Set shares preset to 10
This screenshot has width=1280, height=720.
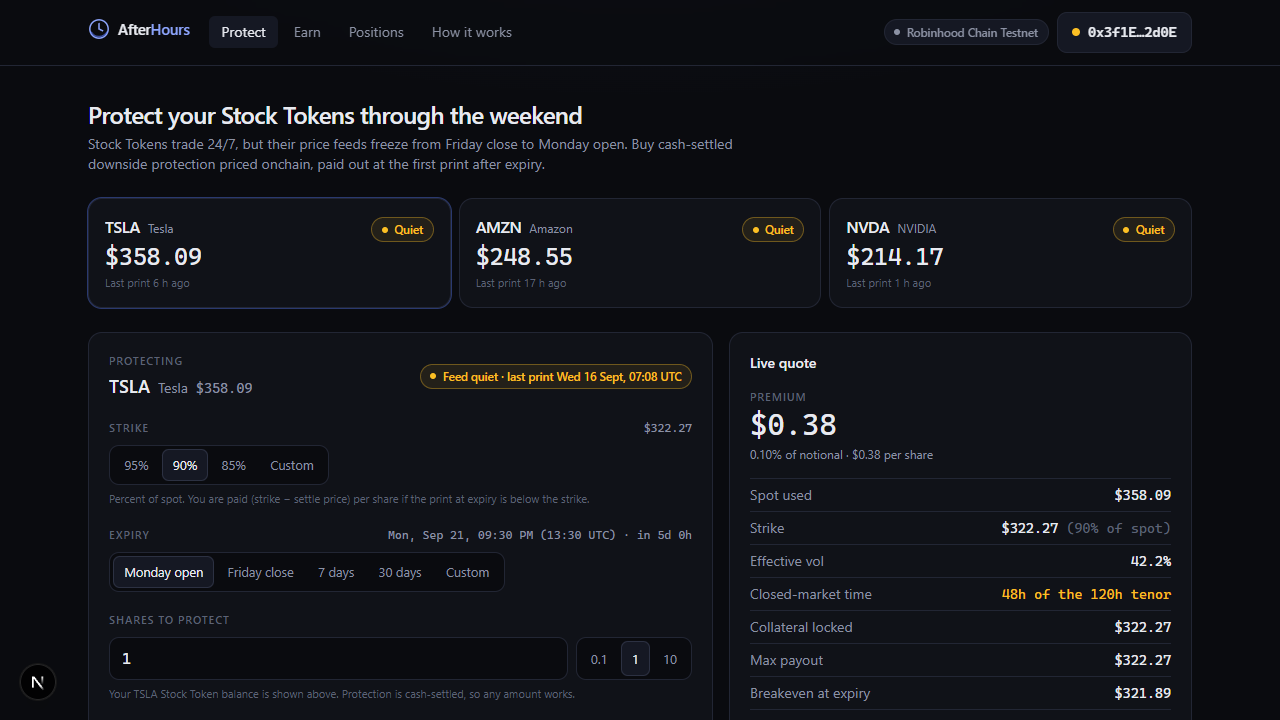(x=670, y=659)
